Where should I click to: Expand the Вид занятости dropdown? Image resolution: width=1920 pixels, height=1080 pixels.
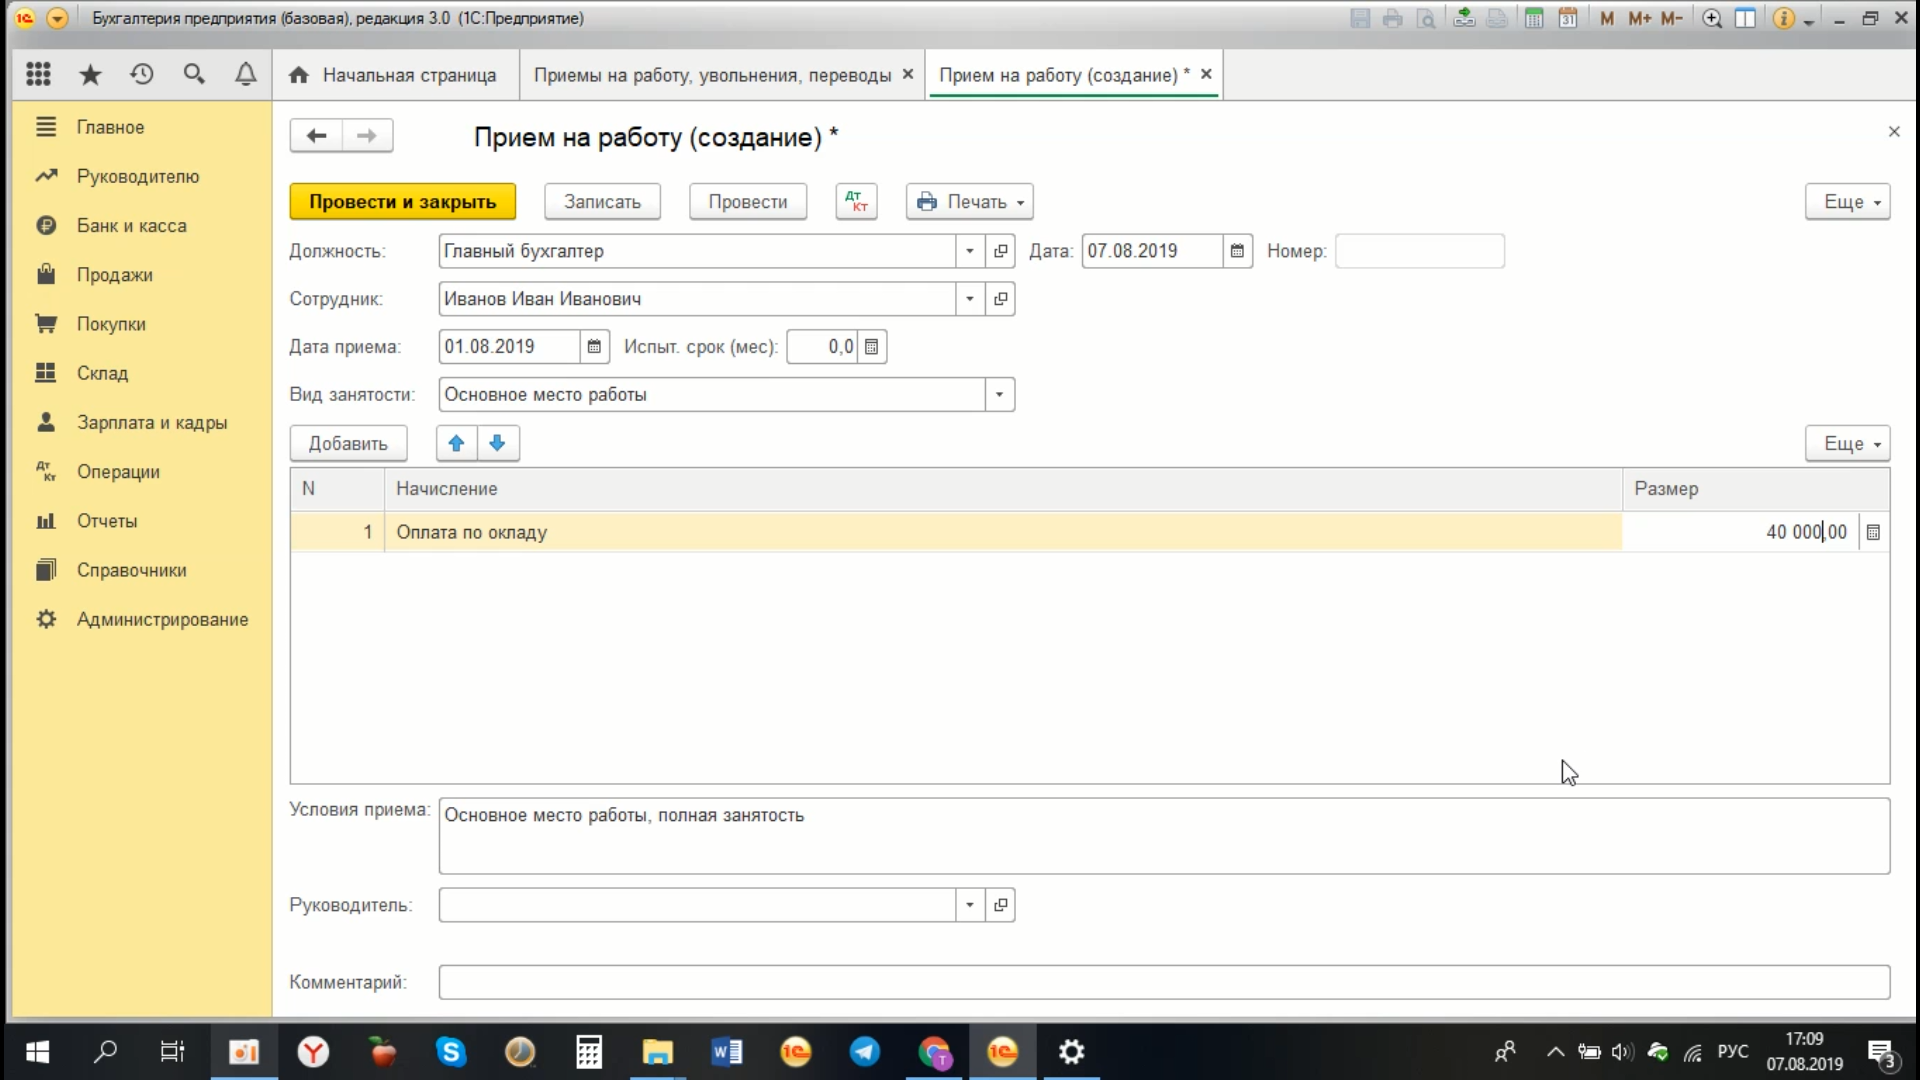[999, 395]
